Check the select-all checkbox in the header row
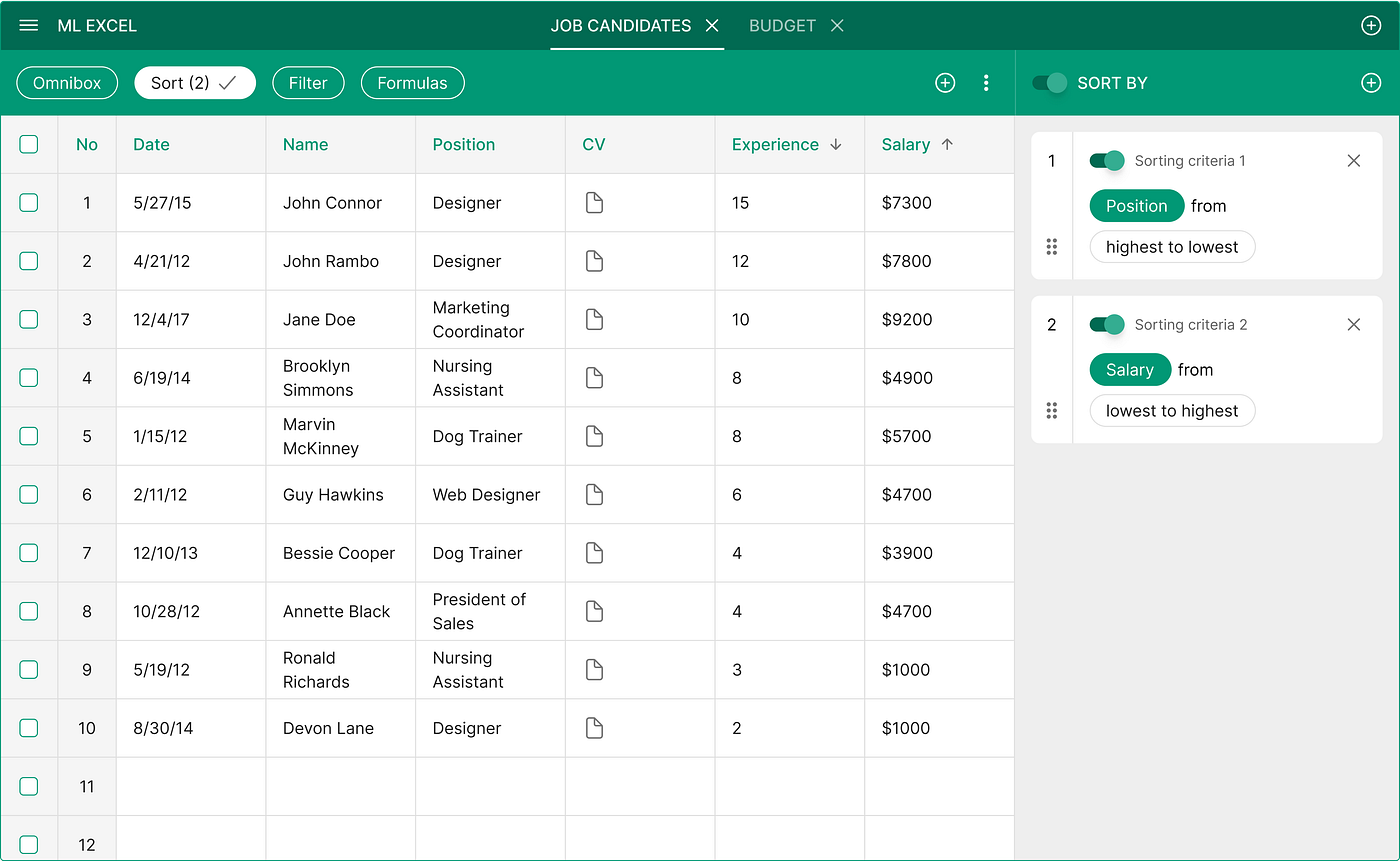Screen dimensions: 1400x861 coord(29,144)
